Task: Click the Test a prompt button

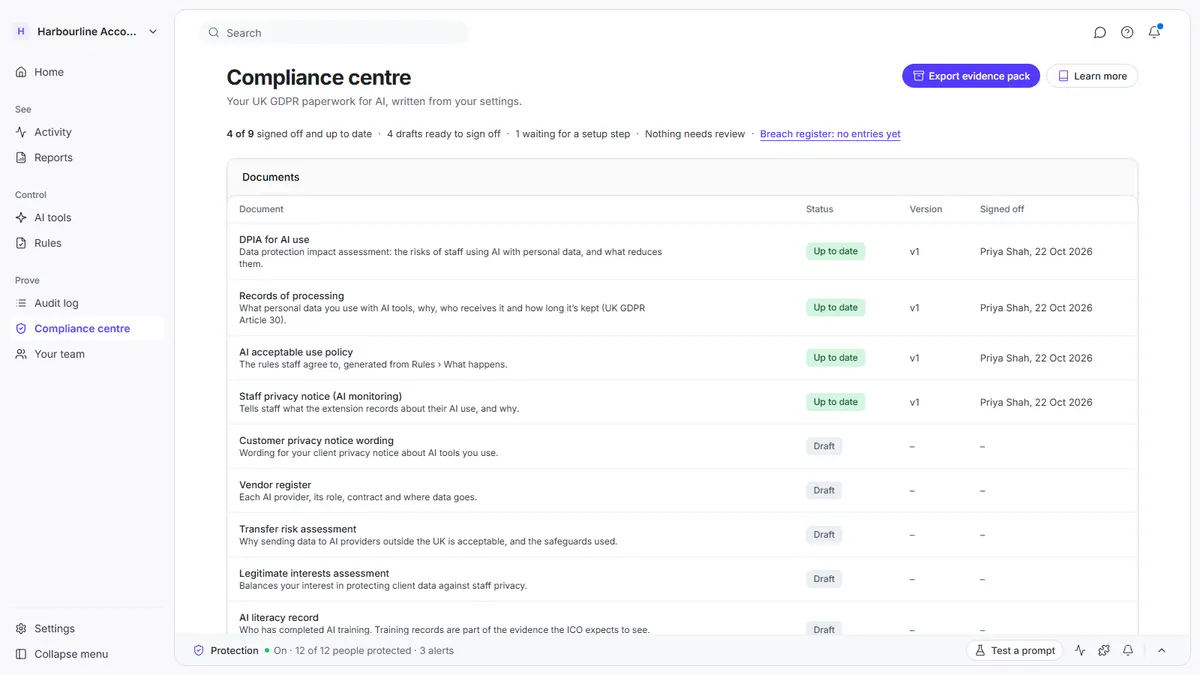Action: coord(1014,650)
